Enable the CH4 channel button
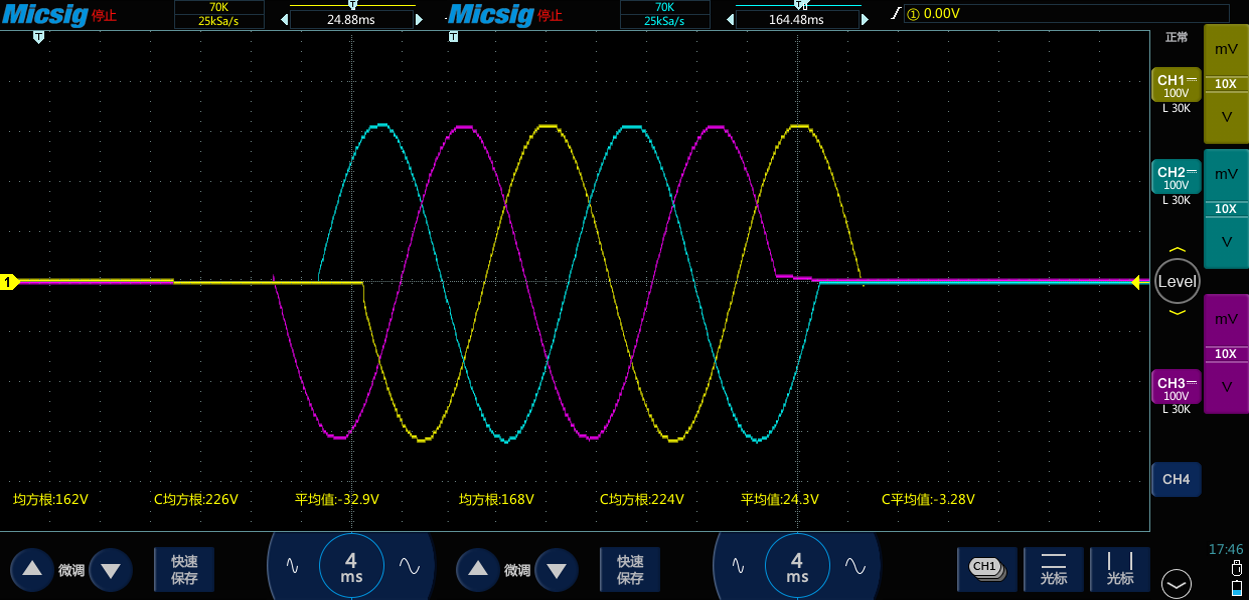The width and height of the screenshot is (1250, 600). coord(1176,479)
